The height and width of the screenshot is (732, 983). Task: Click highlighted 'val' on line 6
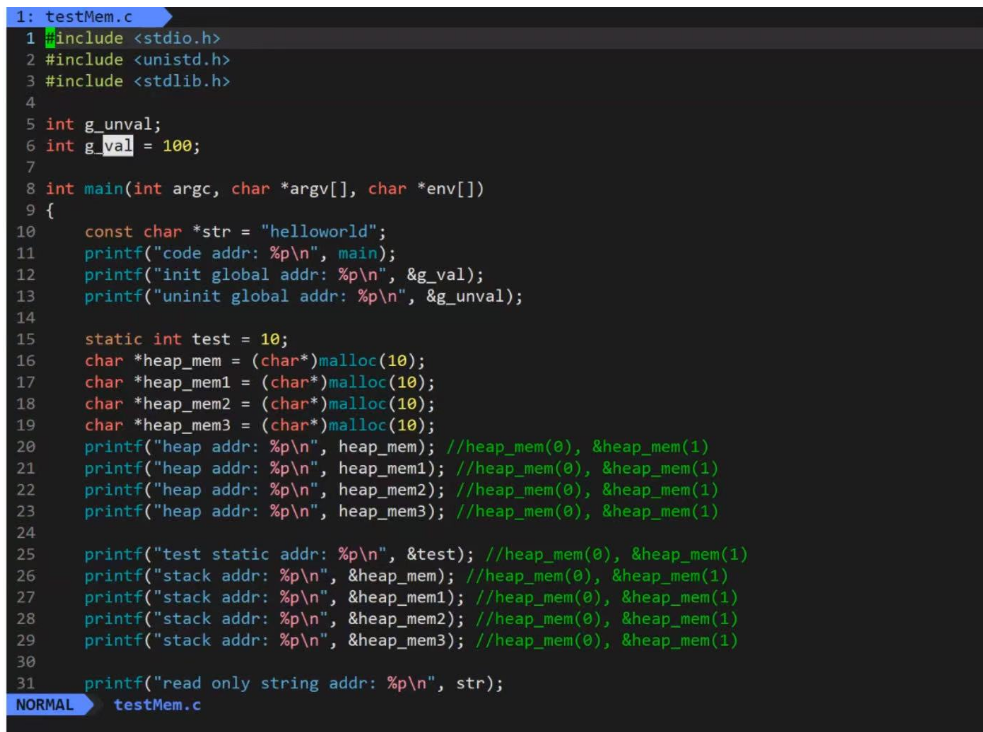(118, 146)
